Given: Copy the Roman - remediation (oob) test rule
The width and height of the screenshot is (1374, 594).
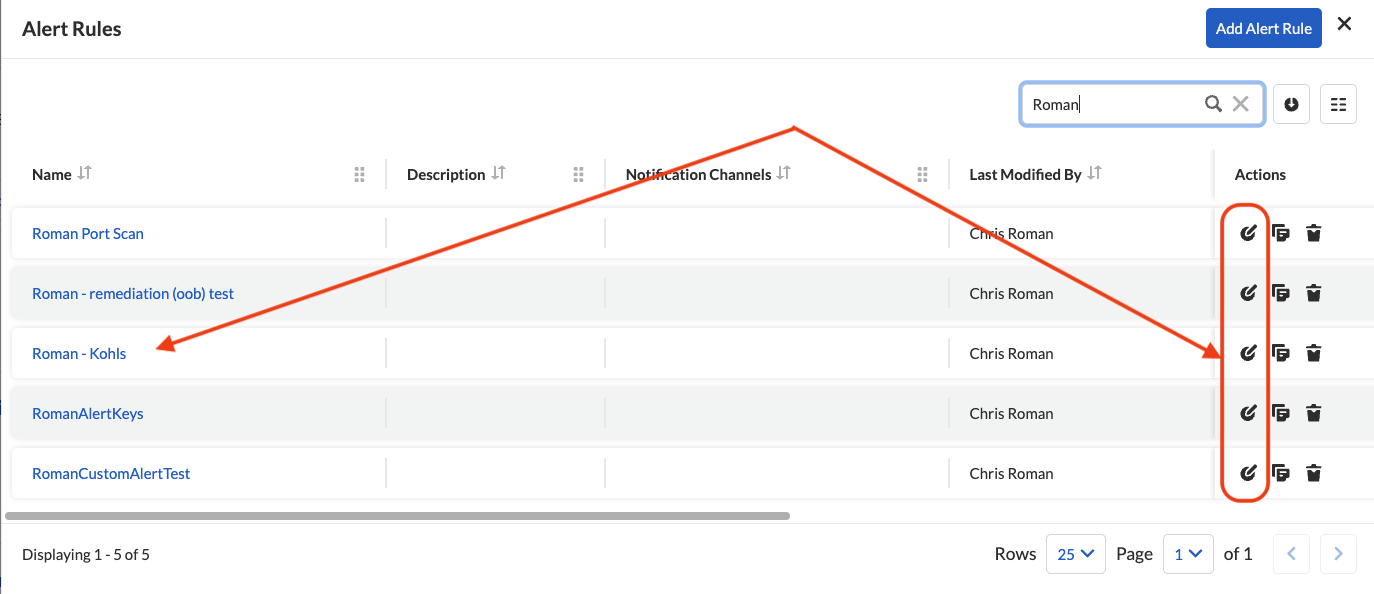Looking at the screenshot, I should (1280, 294).
